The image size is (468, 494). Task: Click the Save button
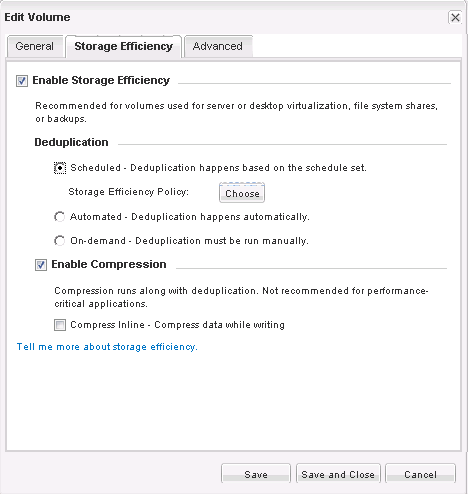coord(256,474)
